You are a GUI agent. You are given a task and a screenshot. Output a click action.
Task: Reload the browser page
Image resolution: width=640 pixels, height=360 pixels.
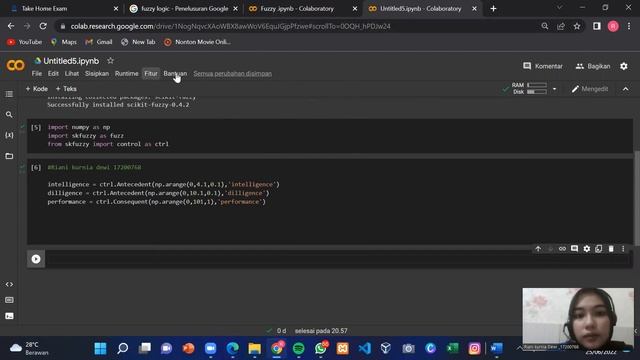pyautogui.click(x=43, y=26)
